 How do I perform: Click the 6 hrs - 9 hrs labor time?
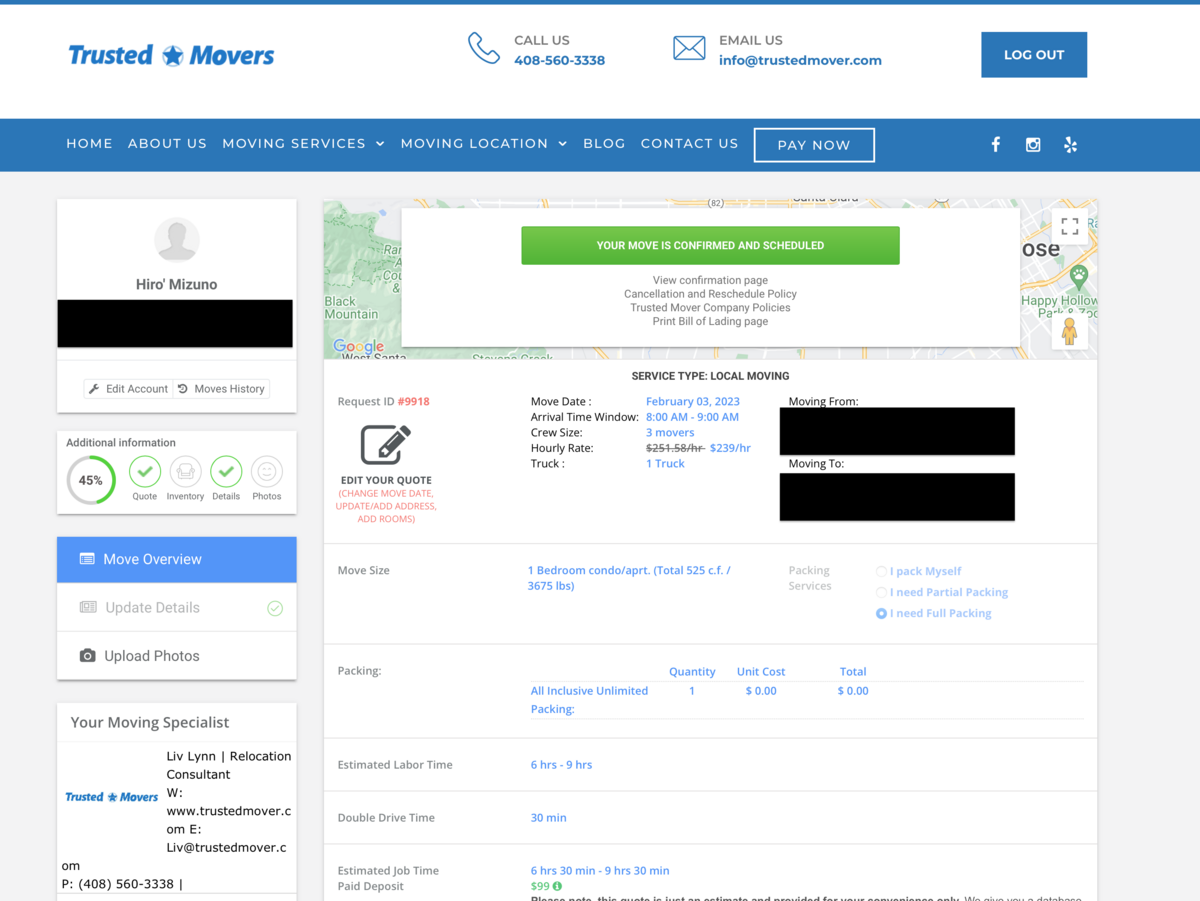click(561, 765)
